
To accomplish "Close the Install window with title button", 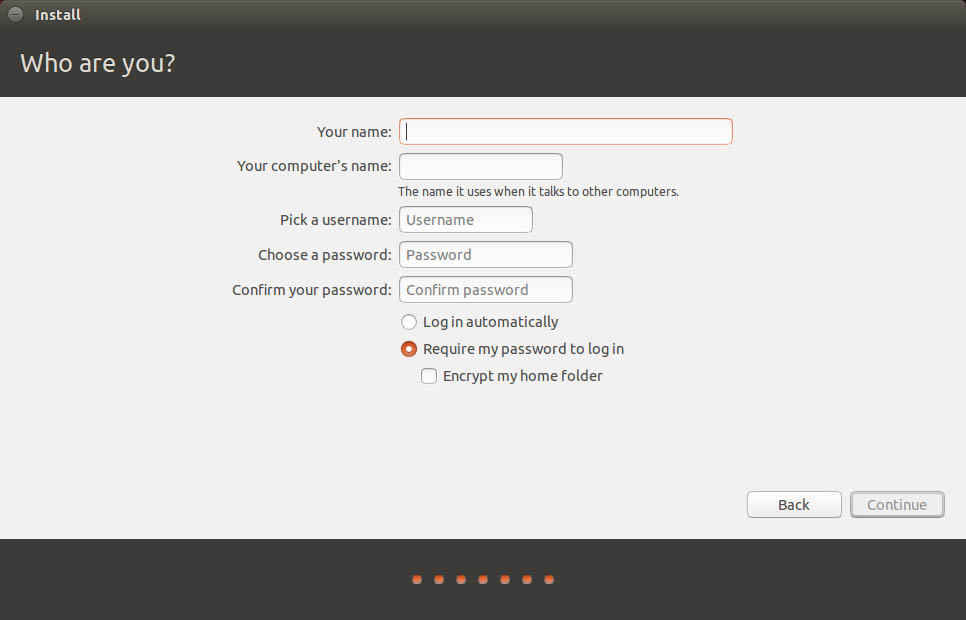I will (15, 14).
